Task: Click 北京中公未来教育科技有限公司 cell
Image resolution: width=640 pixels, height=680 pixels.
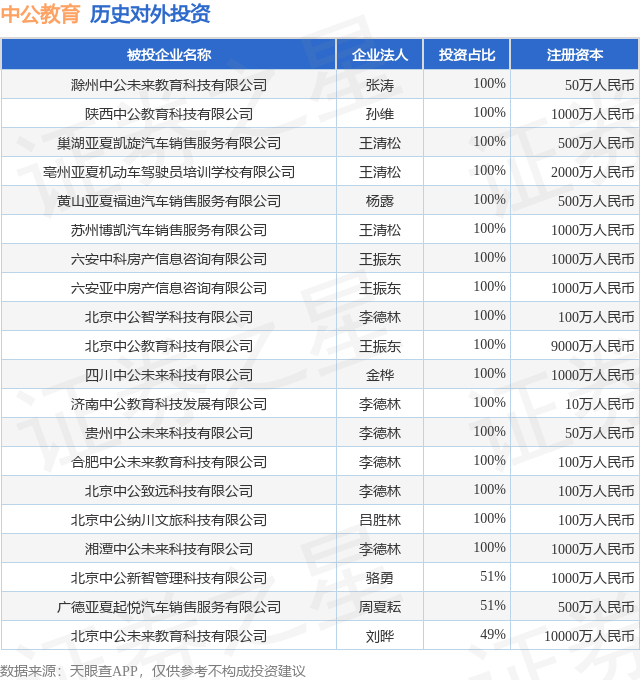Action: click(x=169, y=637)
